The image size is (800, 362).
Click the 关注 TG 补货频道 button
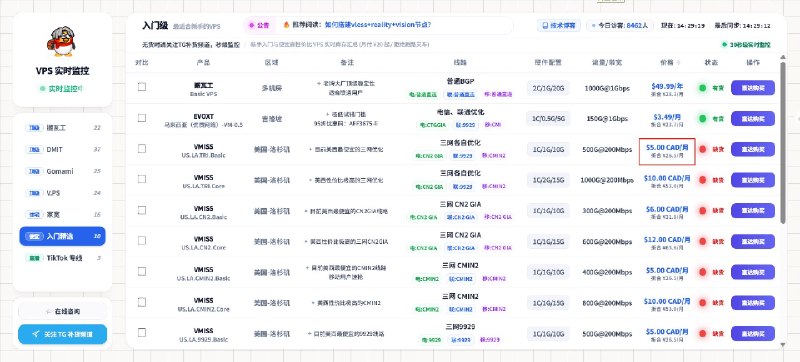coord(62,334)
